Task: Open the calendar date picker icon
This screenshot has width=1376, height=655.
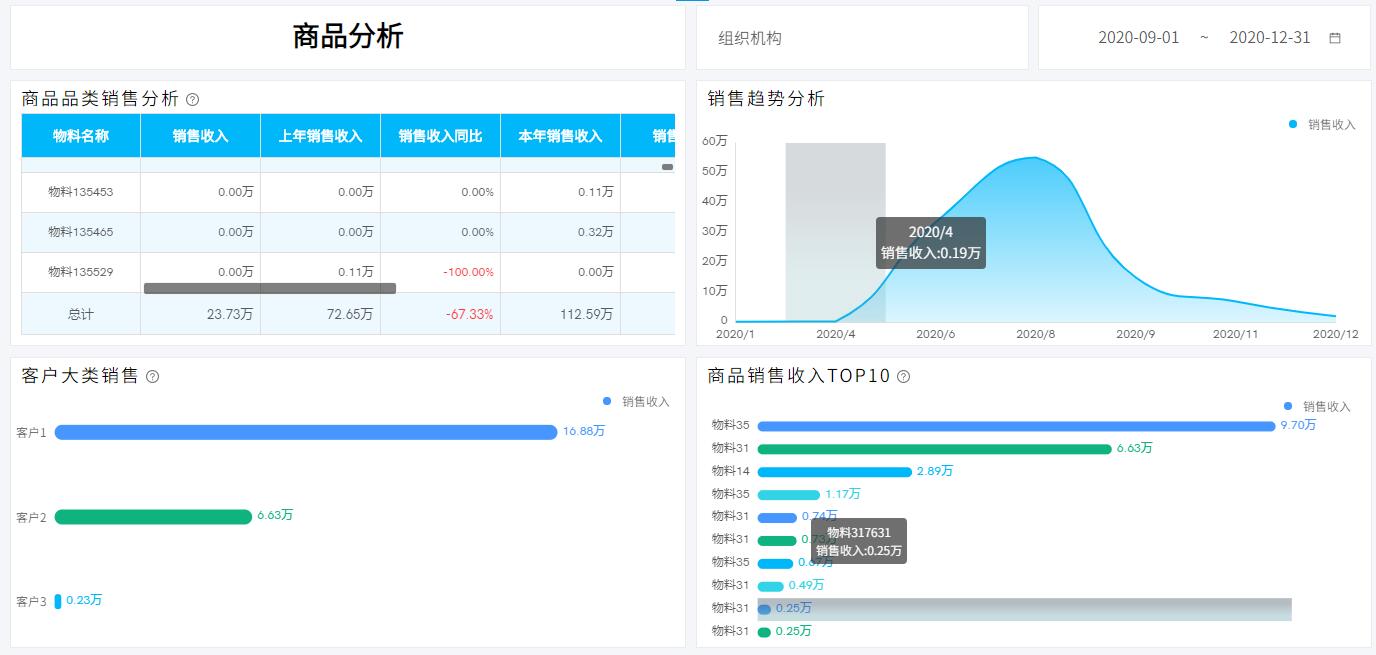Action: pyautogui.click(x=1336, y=37)
